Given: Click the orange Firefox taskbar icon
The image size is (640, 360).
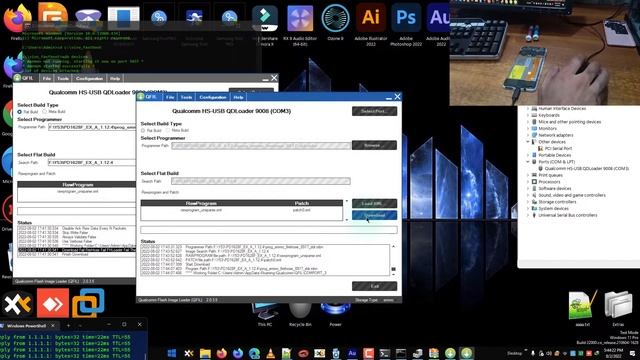Looking at the screenshot, I should pos(221,353).
